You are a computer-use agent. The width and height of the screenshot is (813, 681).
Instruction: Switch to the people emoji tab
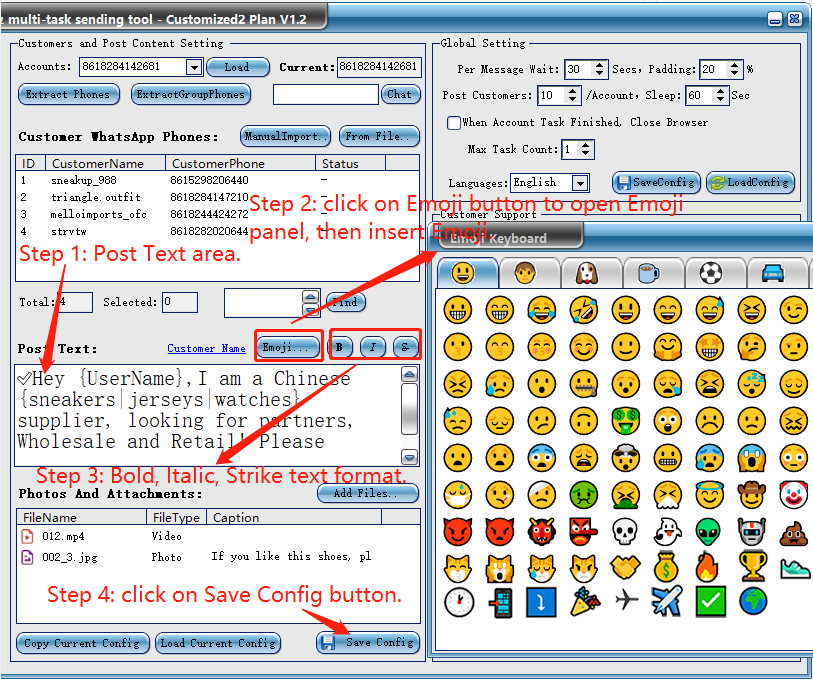click(528, 273)
